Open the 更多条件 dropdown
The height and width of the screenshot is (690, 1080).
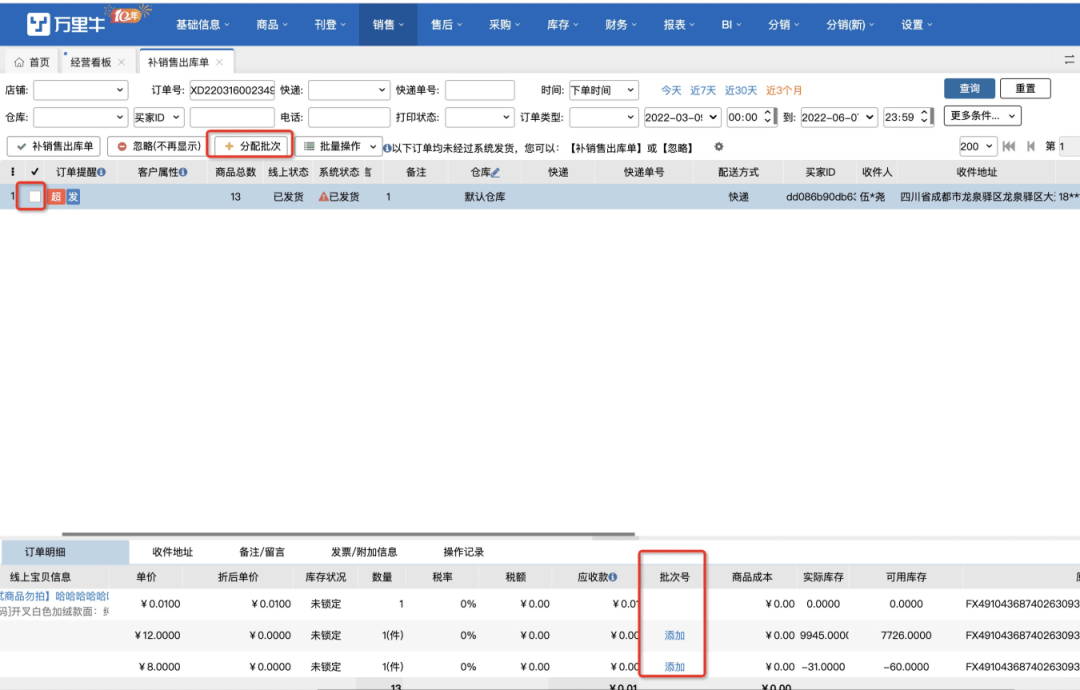(x=982, y=116)
